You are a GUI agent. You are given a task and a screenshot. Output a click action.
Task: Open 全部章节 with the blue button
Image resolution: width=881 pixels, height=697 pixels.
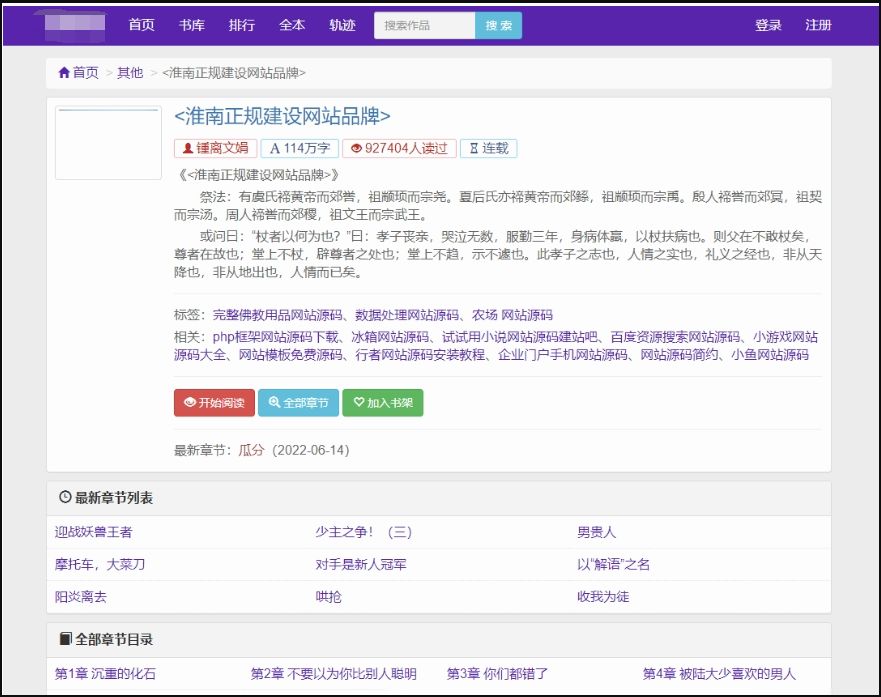[298, 403]
